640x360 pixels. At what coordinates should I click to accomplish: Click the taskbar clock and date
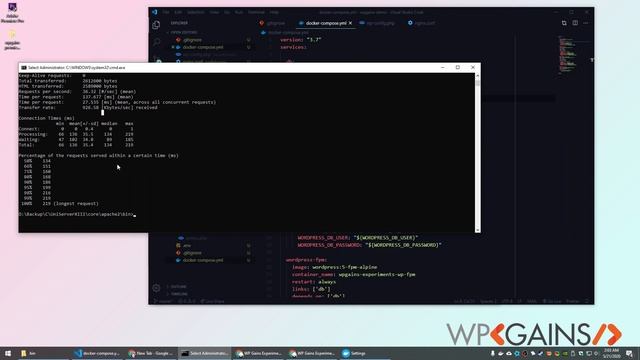pos(611,353)
